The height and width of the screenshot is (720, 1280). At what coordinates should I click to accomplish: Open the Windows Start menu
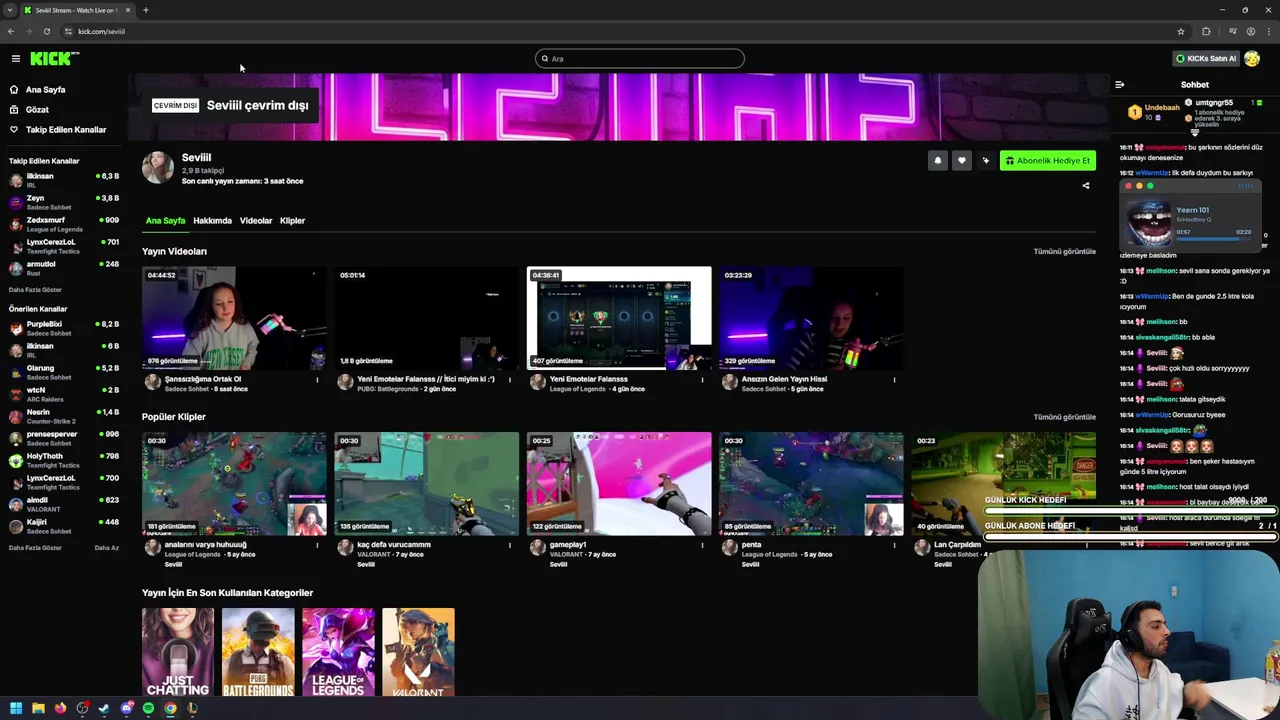pyautogui.click(x=16, y=709)
